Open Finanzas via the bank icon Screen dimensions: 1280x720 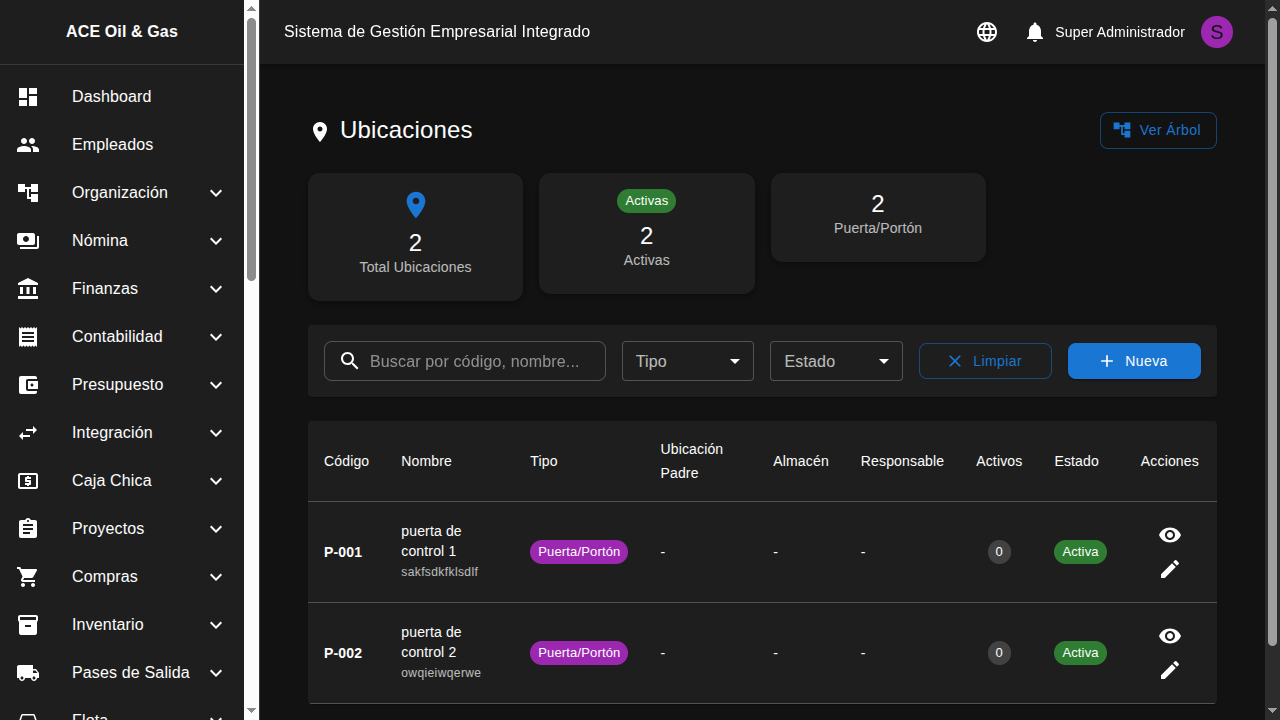click(28, 288)
